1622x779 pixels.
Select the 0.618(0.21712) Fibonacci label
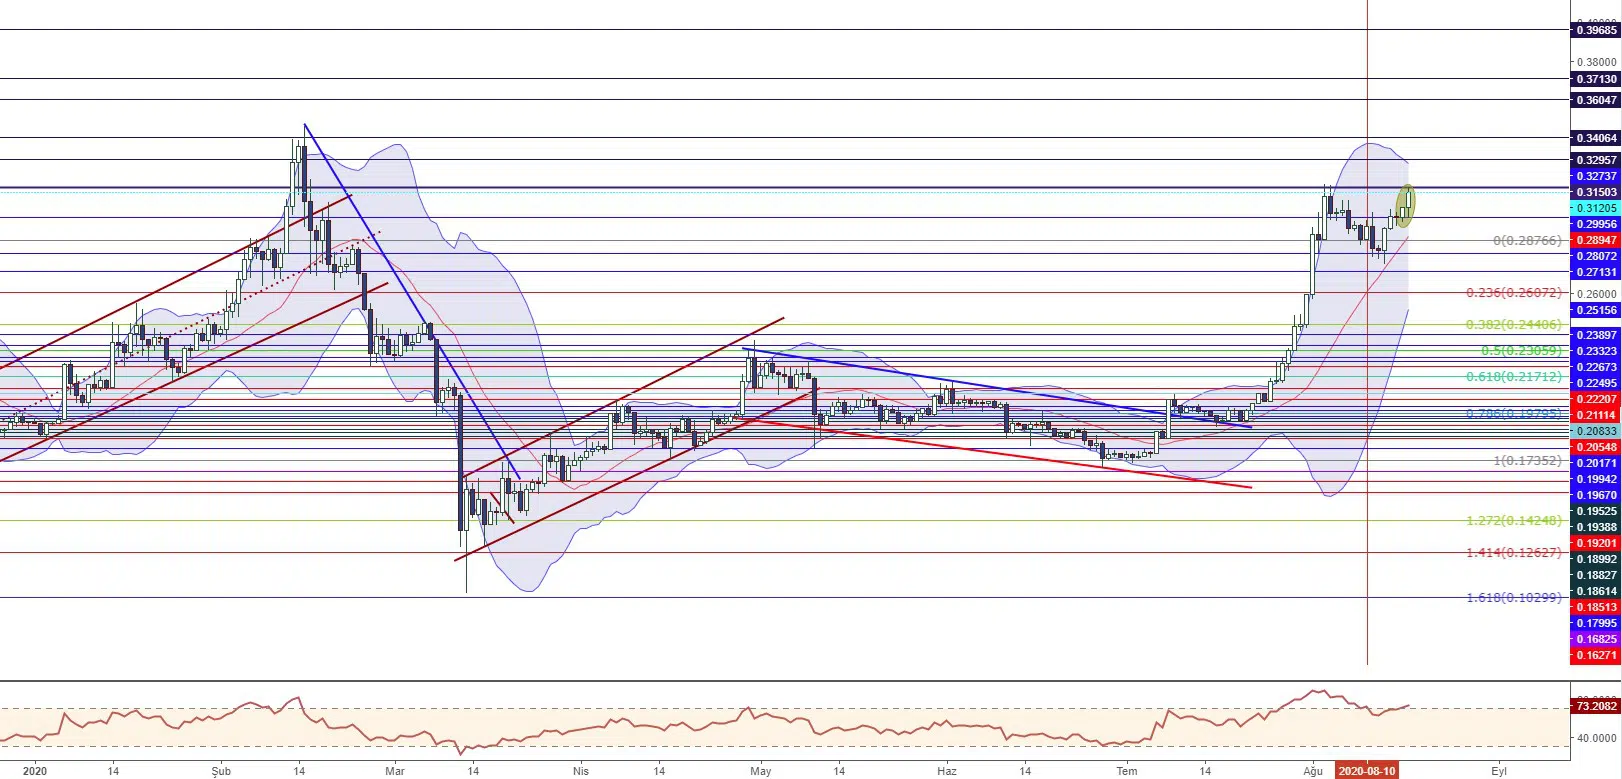click(x=1513, y=377)
